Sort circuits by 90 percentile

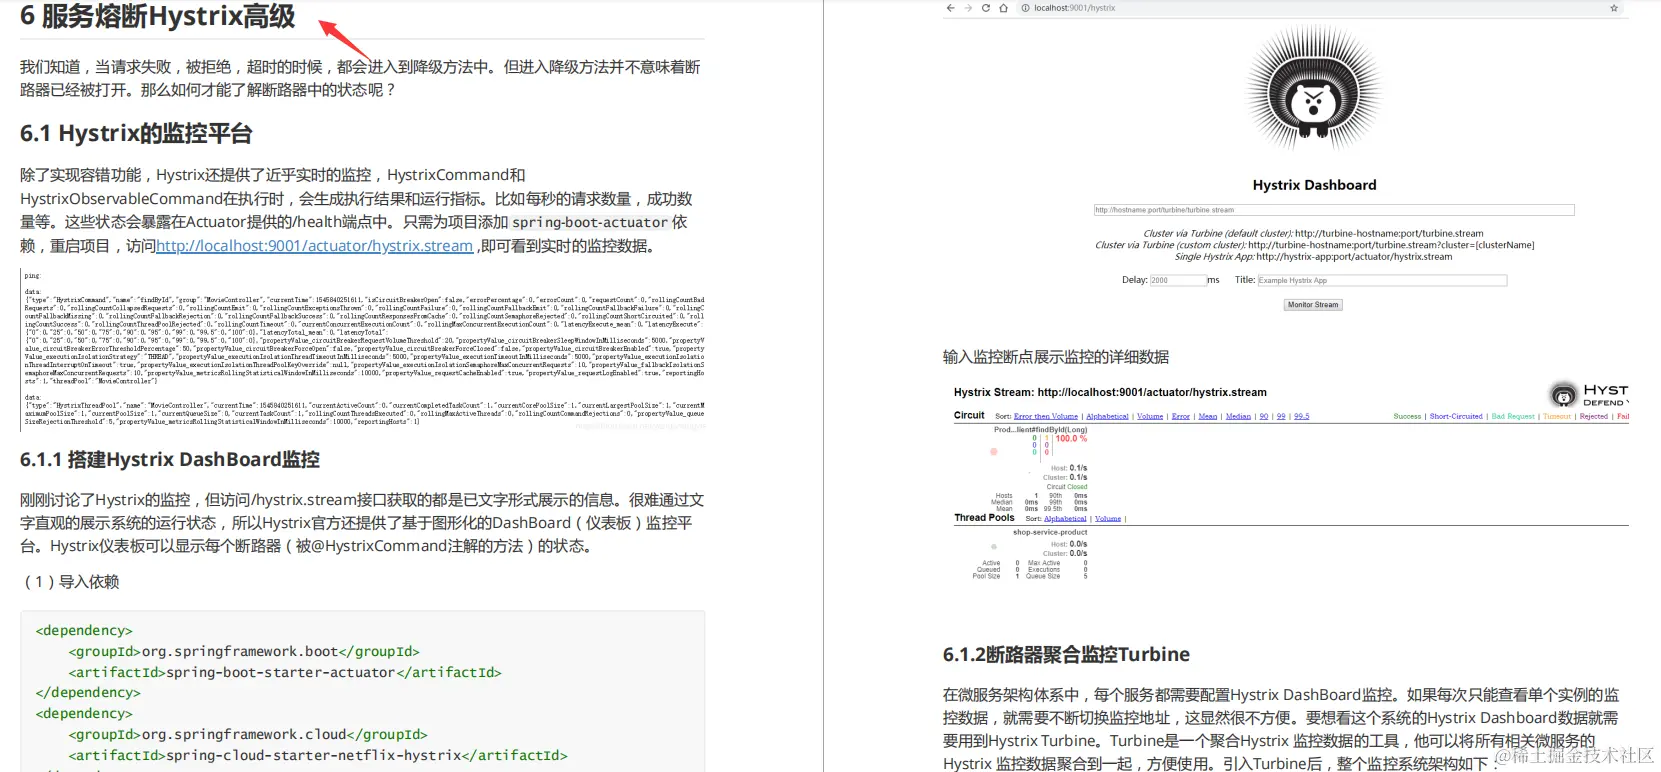point(1264,416)
